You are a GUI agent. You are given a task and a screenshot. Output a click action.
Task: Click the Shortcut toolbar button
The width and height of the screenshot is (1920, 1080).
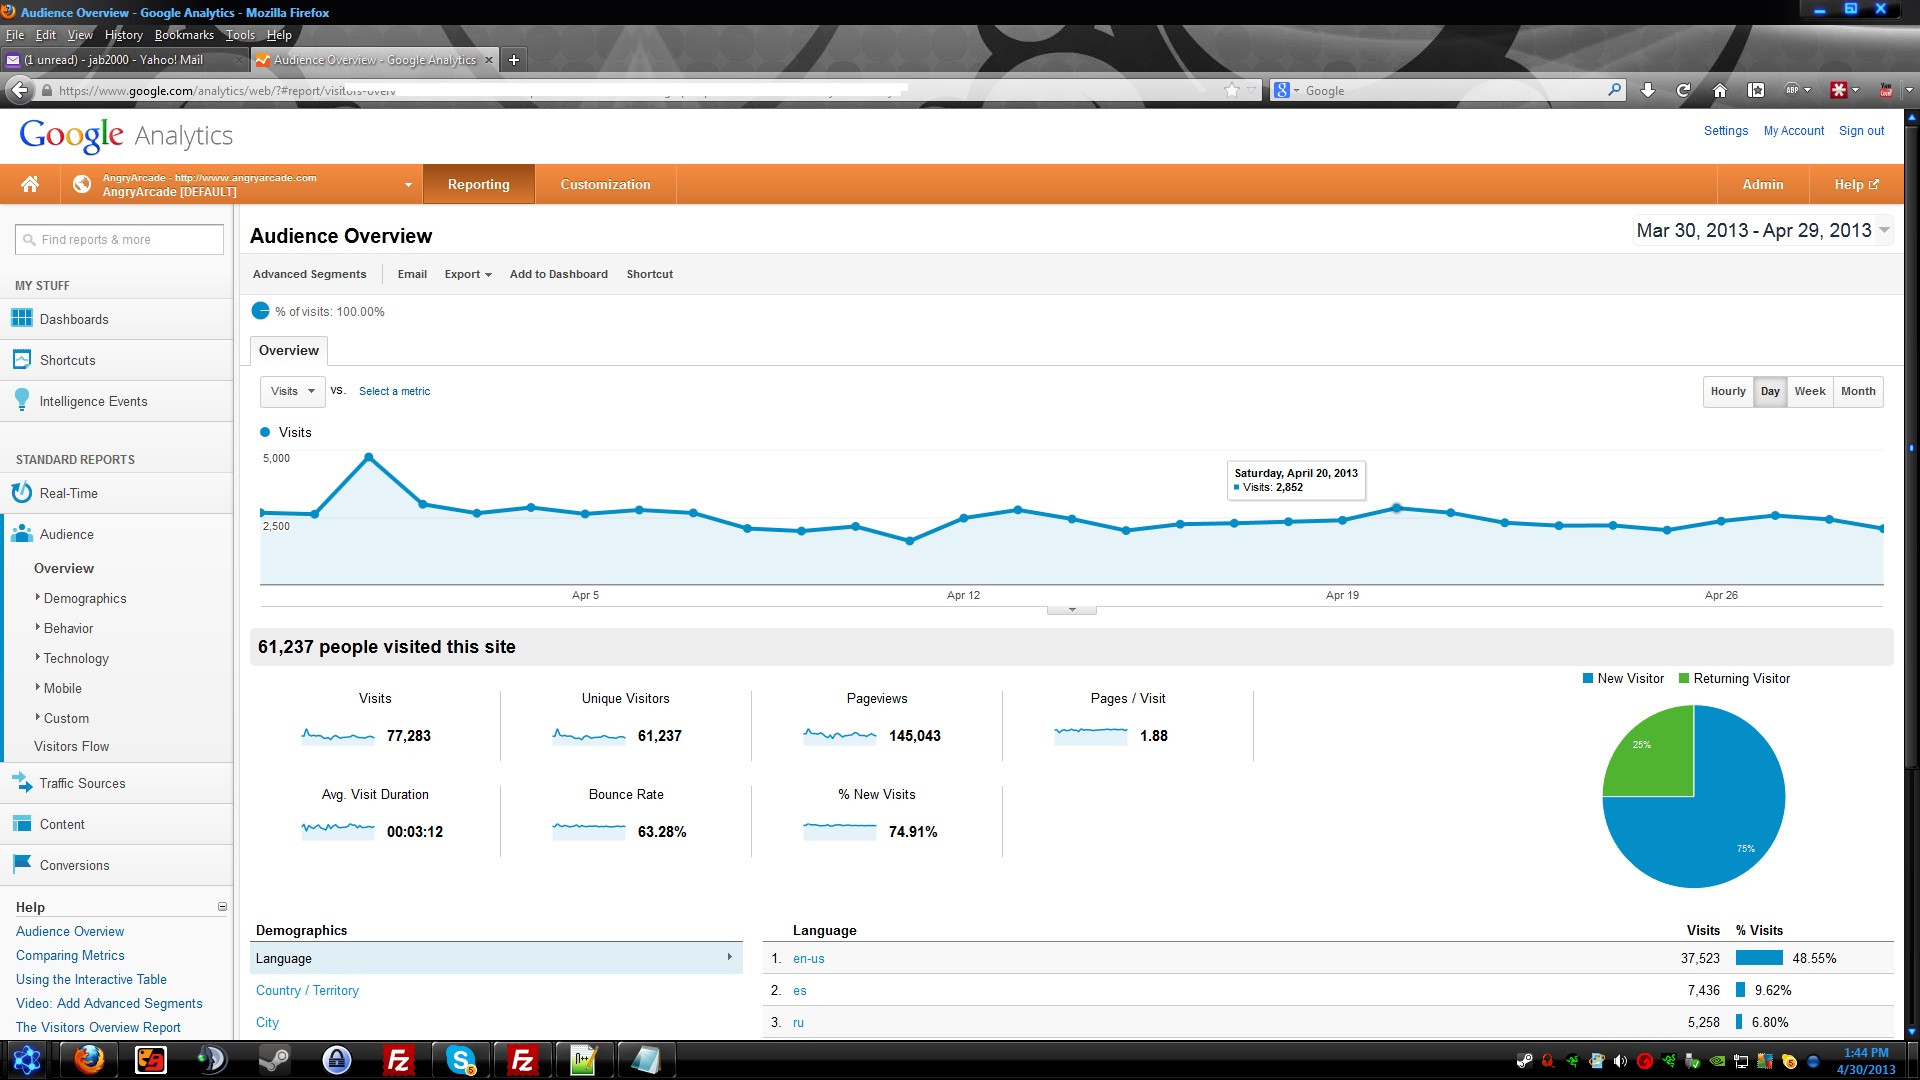tap(650, 274)
